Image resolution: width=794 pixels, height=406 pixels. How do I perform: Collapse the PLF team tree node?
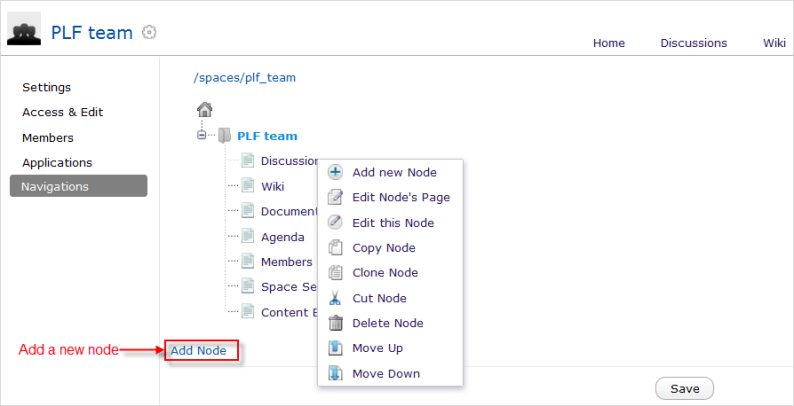pos(201,136)
